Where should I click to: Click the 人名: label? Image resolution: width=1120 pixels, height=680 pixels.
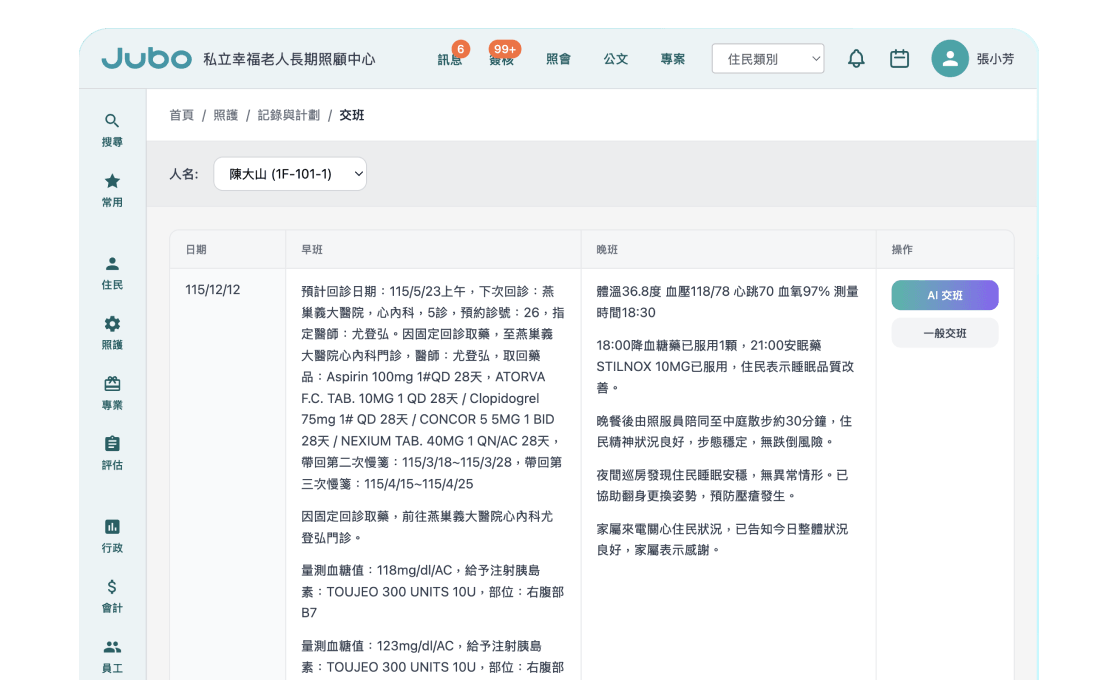(x=184, y=174)
